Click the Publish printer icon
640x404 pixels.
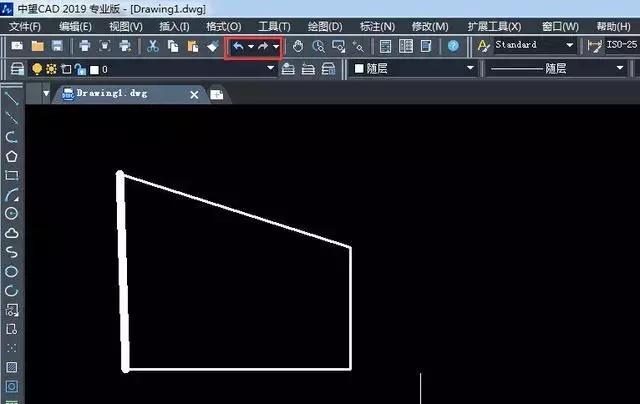[x=125, y=46]
